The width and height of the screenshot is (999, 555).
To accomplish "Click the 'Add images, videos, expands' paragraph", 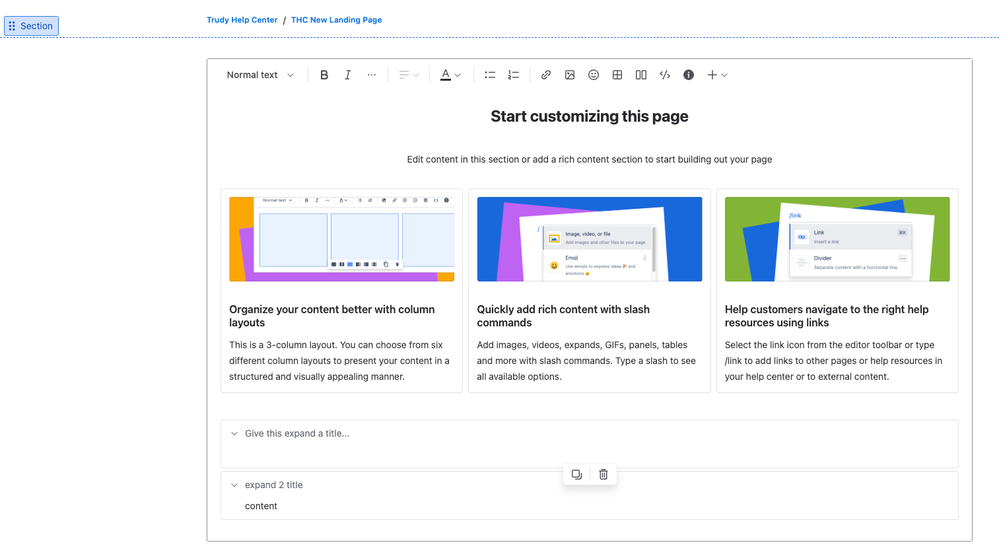I will [x=586, y=361].
